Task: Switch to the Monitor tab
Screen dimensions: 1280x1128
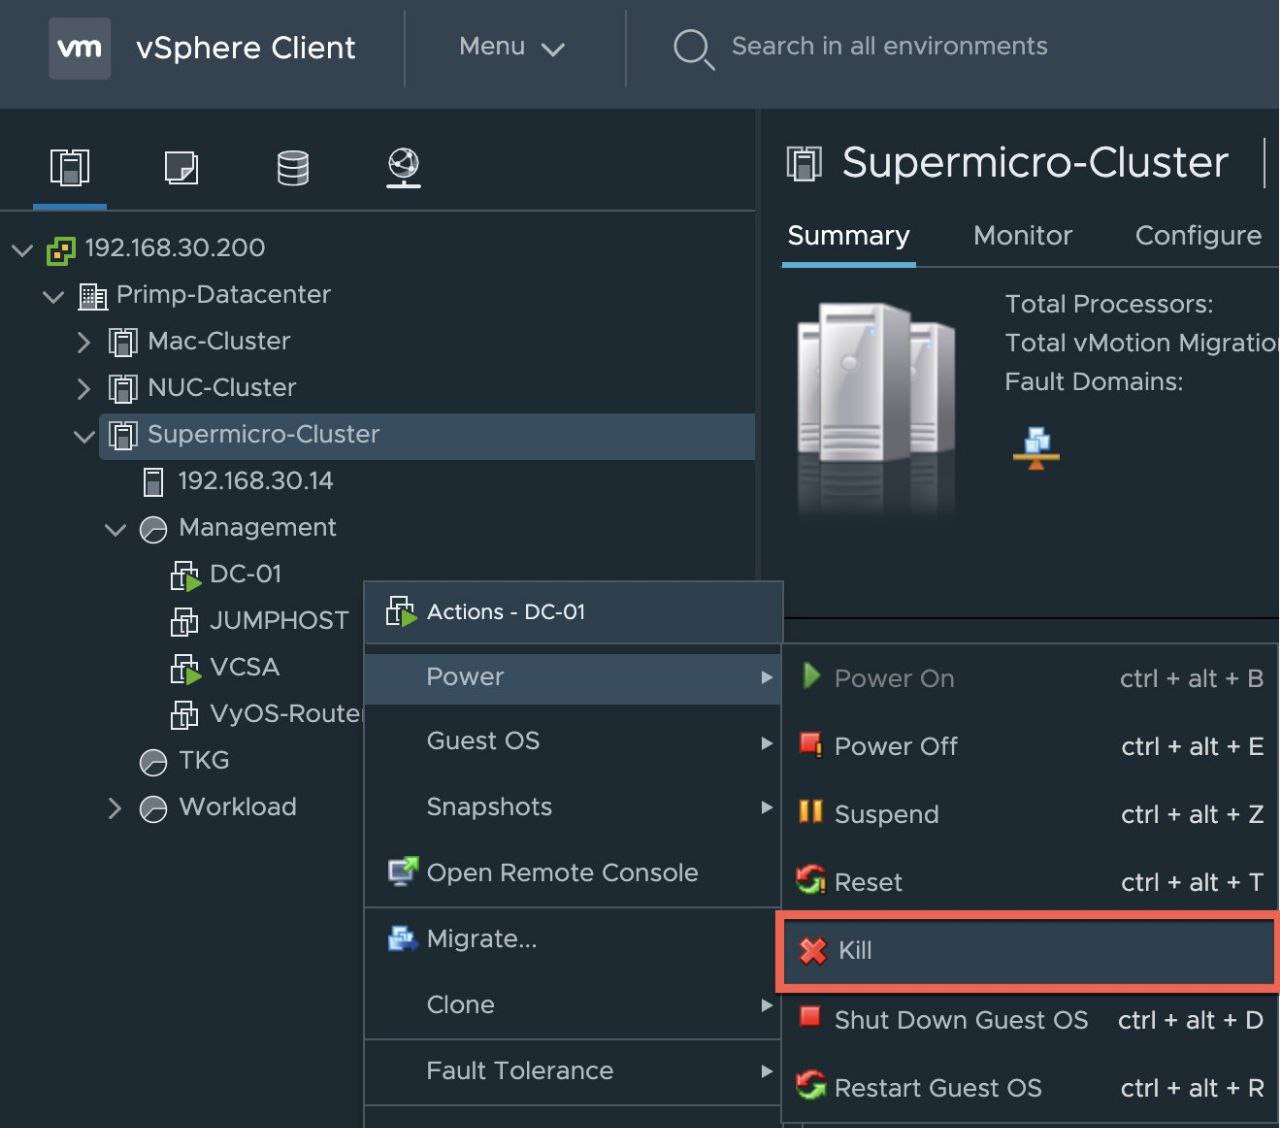Action: point(1022,236)
